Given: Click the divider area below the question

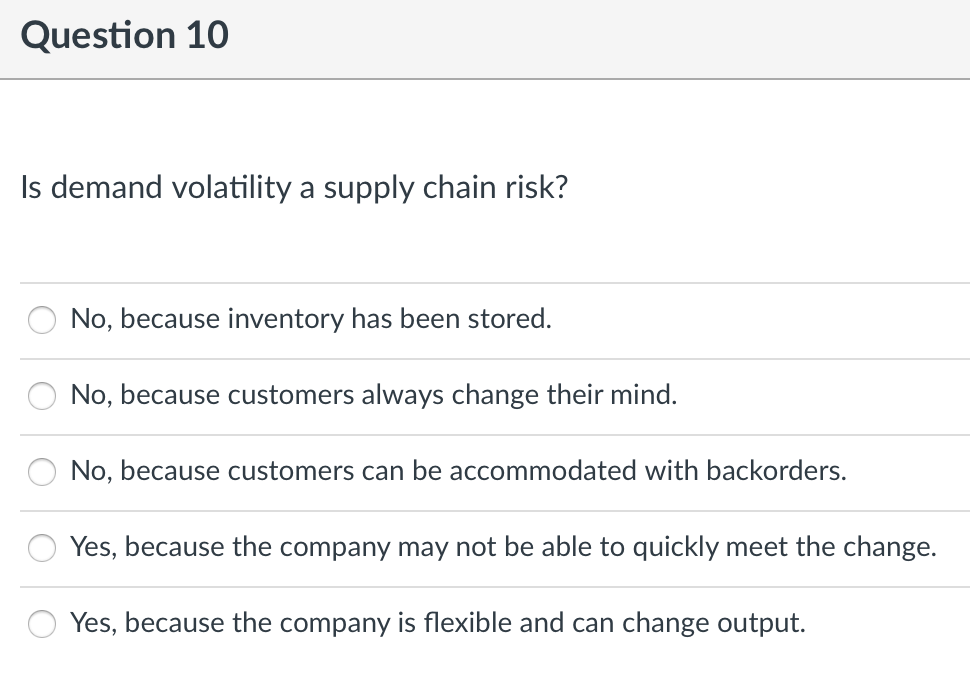Looking at the screenshot, I should (485, 282).
